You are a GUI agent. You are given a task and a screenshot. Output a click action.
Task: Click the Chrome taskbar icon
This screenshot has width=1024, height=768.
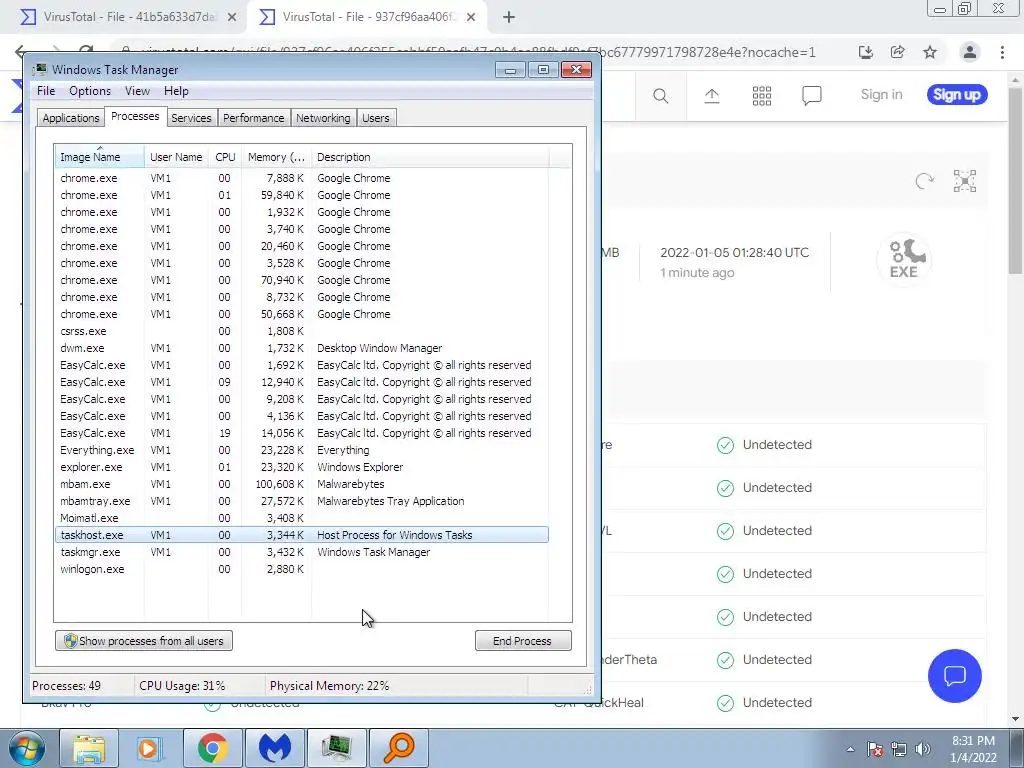(x=212, y=748)
